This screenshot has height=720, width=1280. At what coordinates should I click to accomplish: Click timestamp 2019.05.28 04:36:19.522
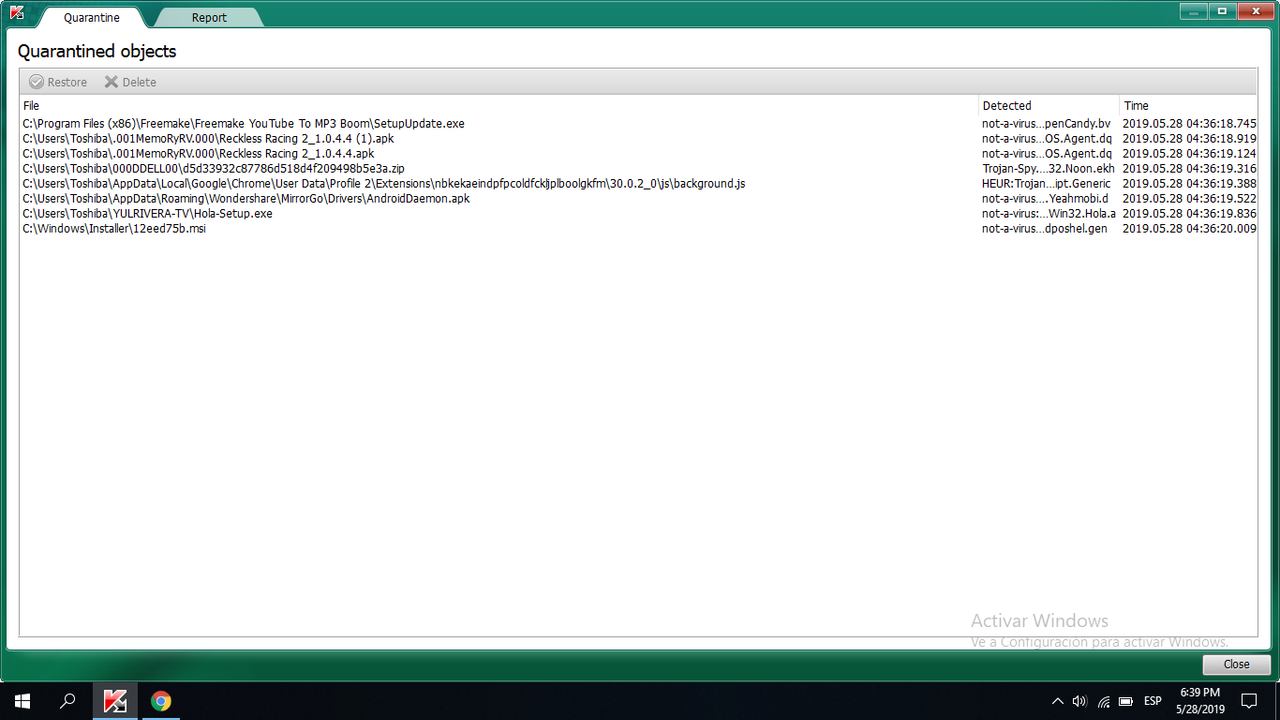pos(1189,199)
